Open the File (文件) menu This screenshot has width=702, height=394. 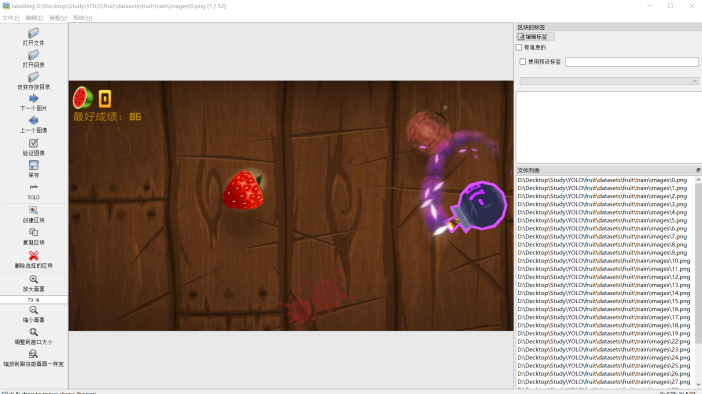pyautogui.click(x=11, y=18)
